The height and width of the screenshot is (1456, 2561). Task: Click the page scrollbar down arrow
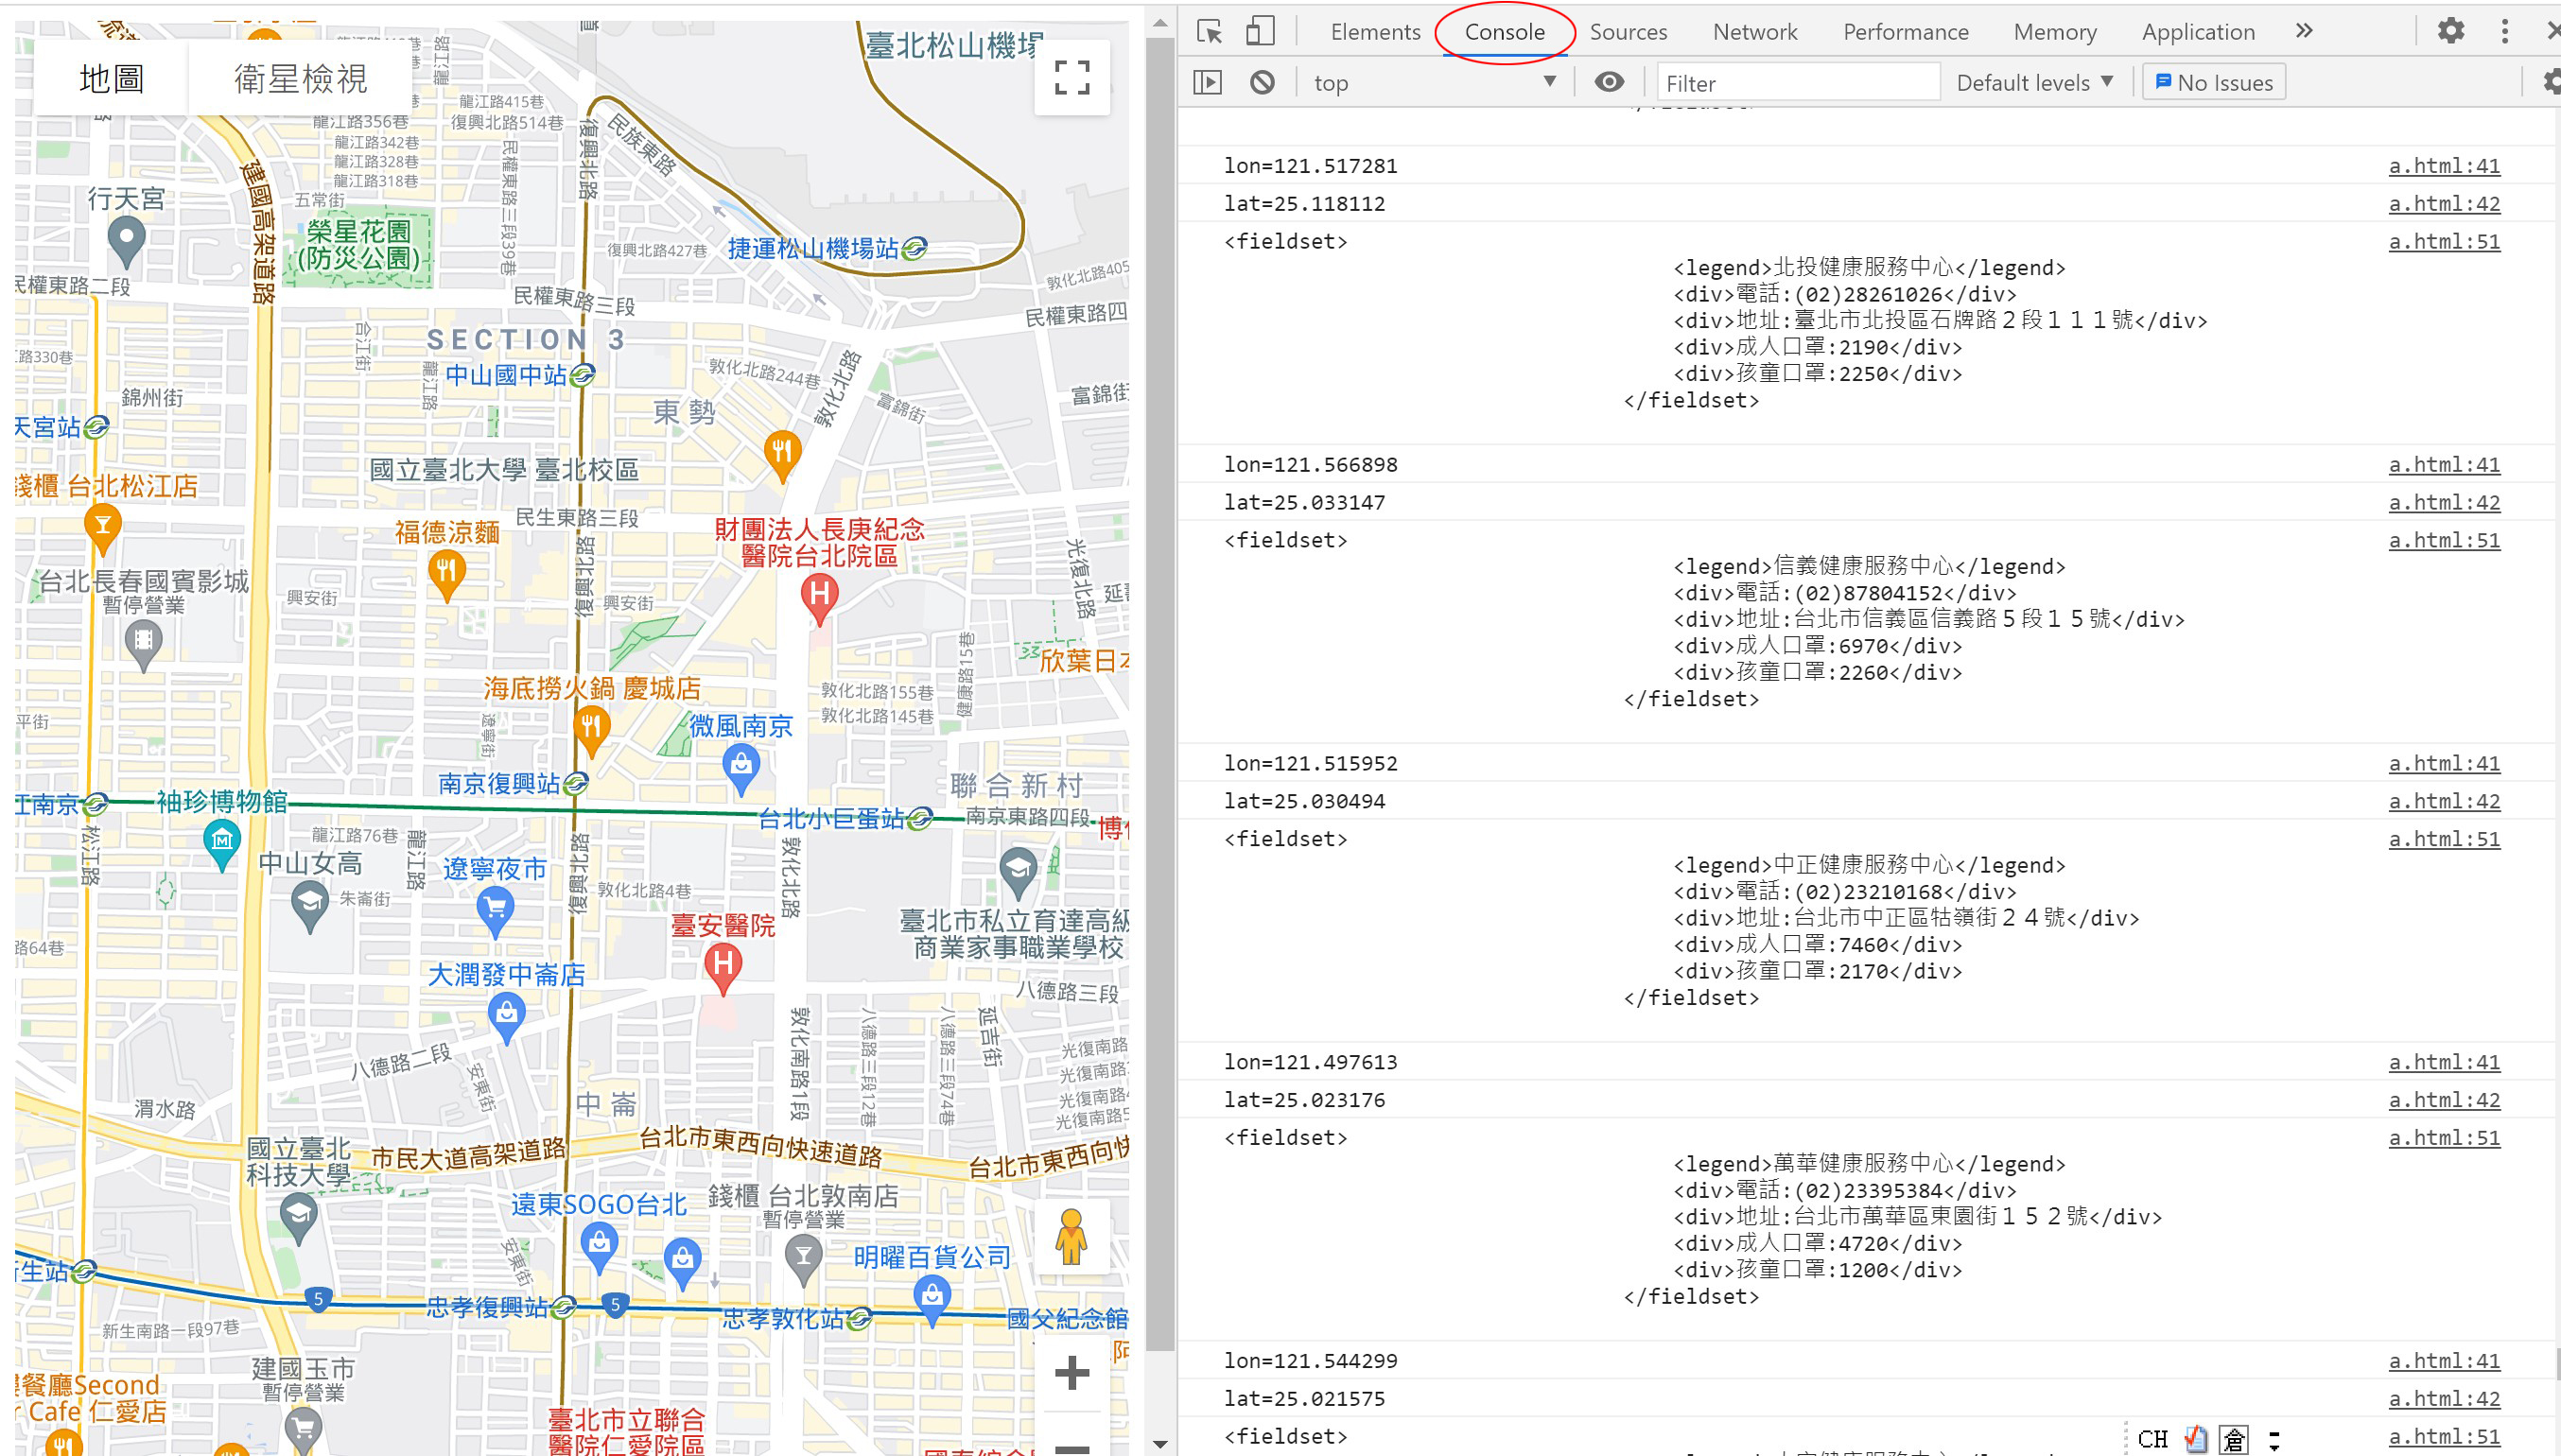pos(1160,1444)
